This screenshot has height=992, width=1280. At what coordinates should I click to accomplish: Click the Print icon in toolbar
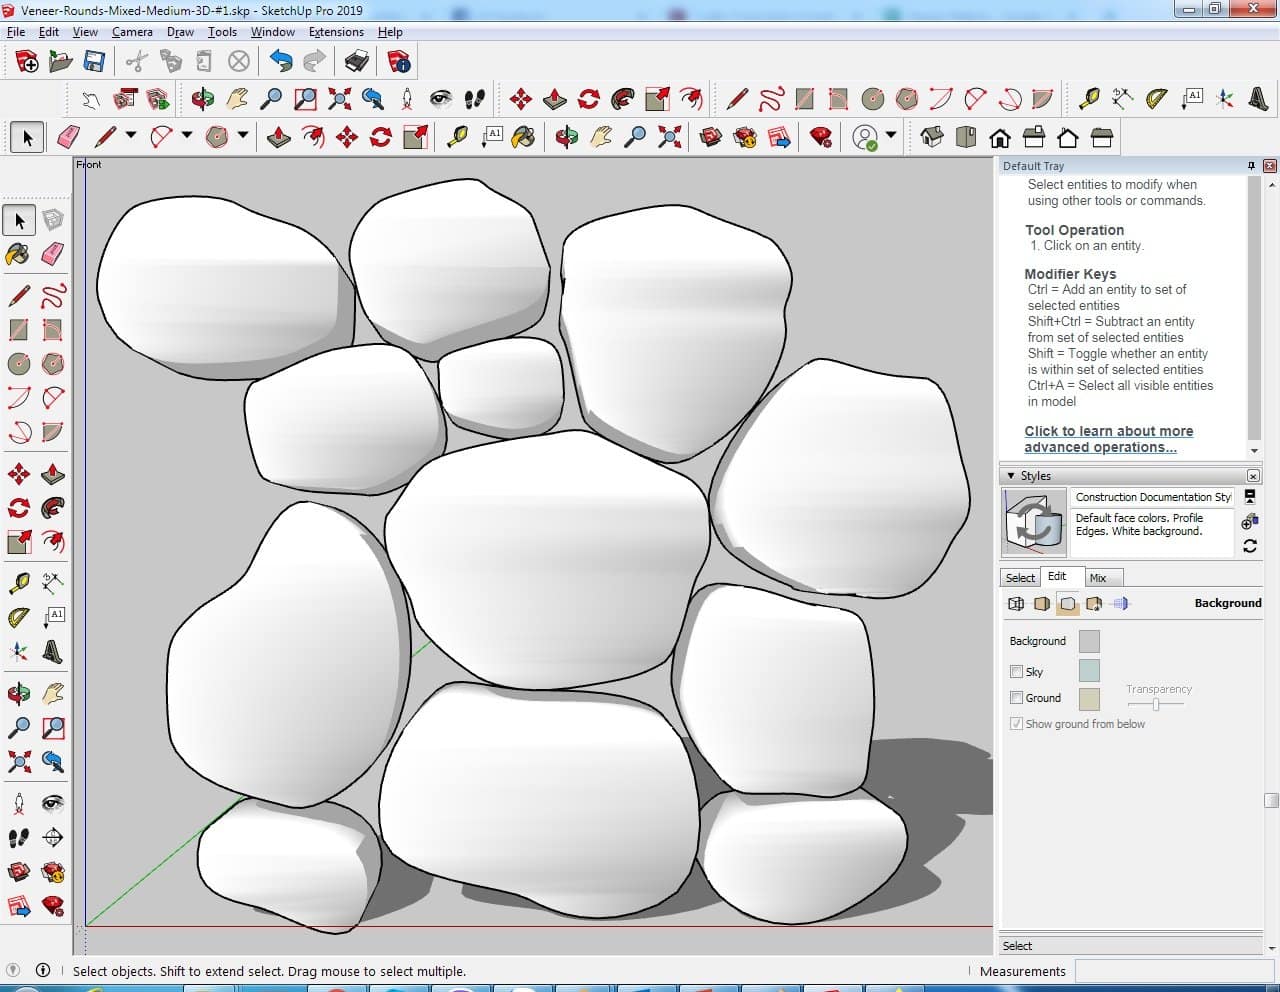coord(356,62)
